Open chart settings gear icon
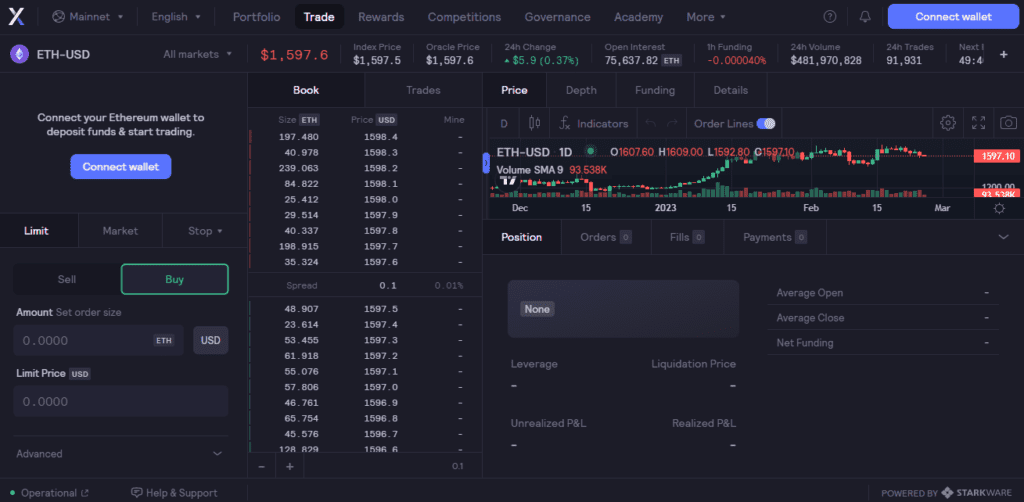The width and height of the screenshot is (1024, 502). coord(948,123)
